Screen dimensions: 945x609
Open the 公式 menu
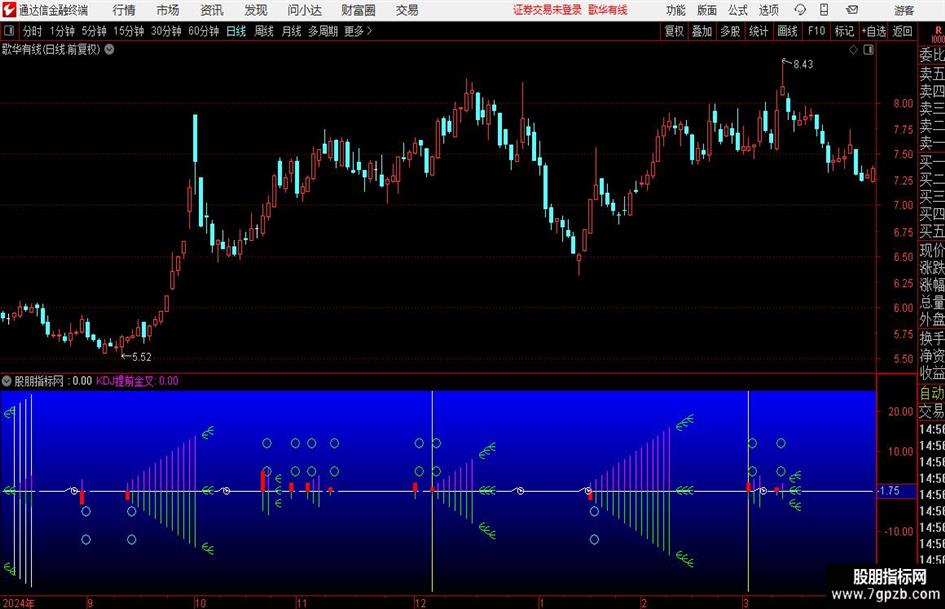[x=737, y=10]
